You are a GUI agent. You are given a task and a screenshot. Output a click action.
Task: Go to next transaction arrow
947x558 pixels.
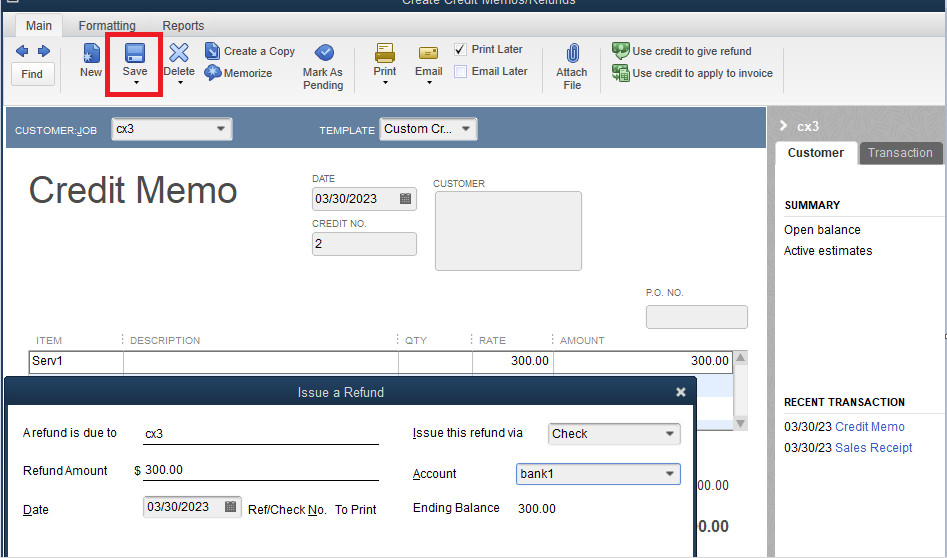pyautogui.click(x=43, y=51)
